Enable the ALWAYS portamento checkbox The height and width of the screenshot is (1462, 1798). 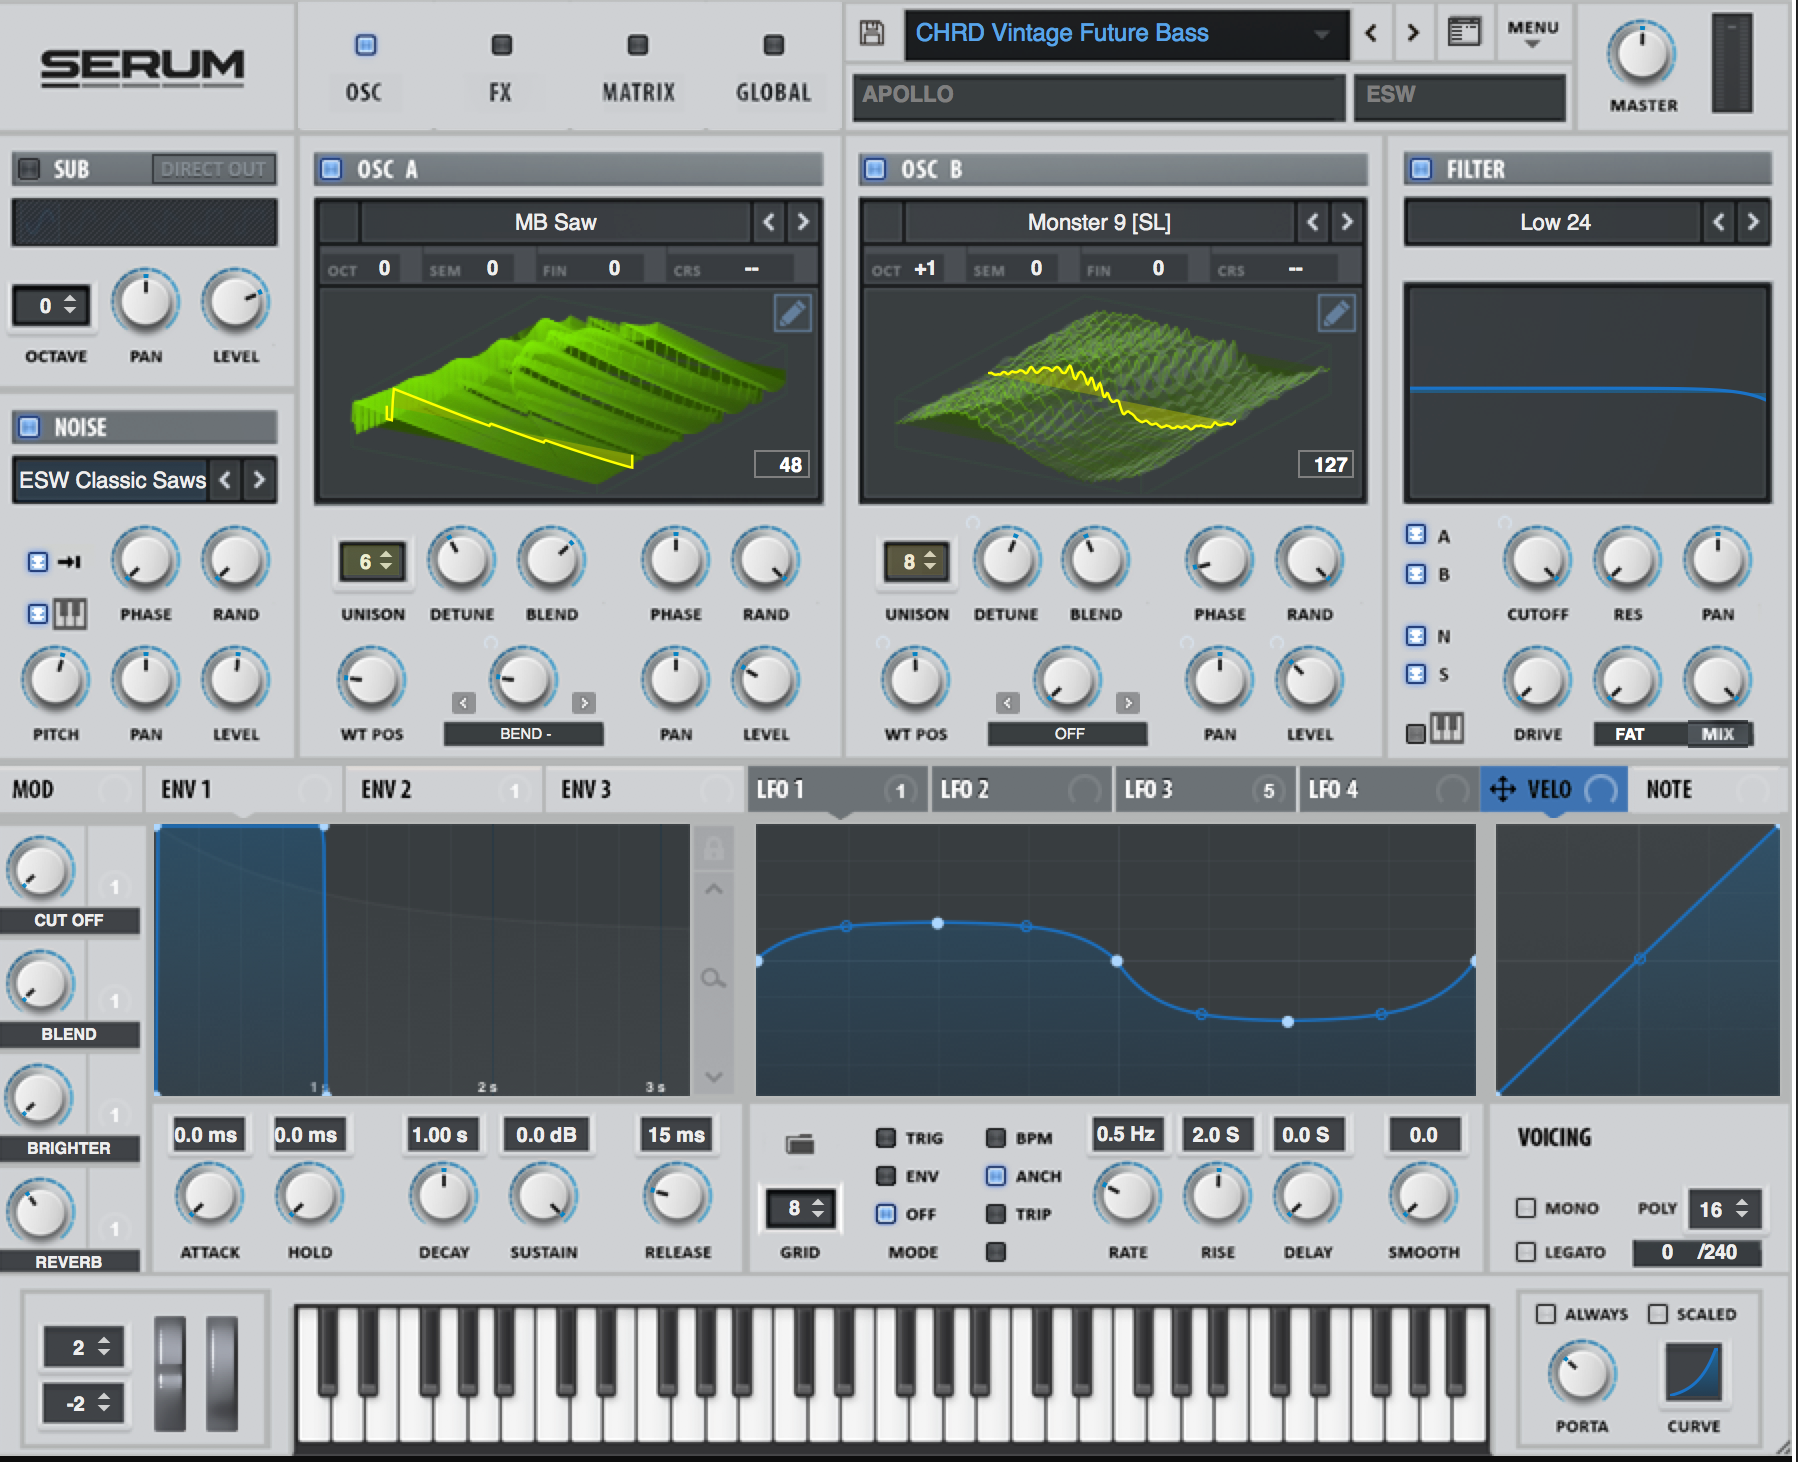point(1546,1314)
